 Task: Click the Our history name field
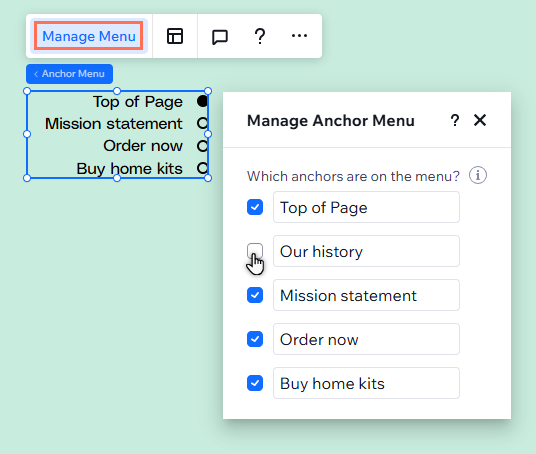[366, 251]
